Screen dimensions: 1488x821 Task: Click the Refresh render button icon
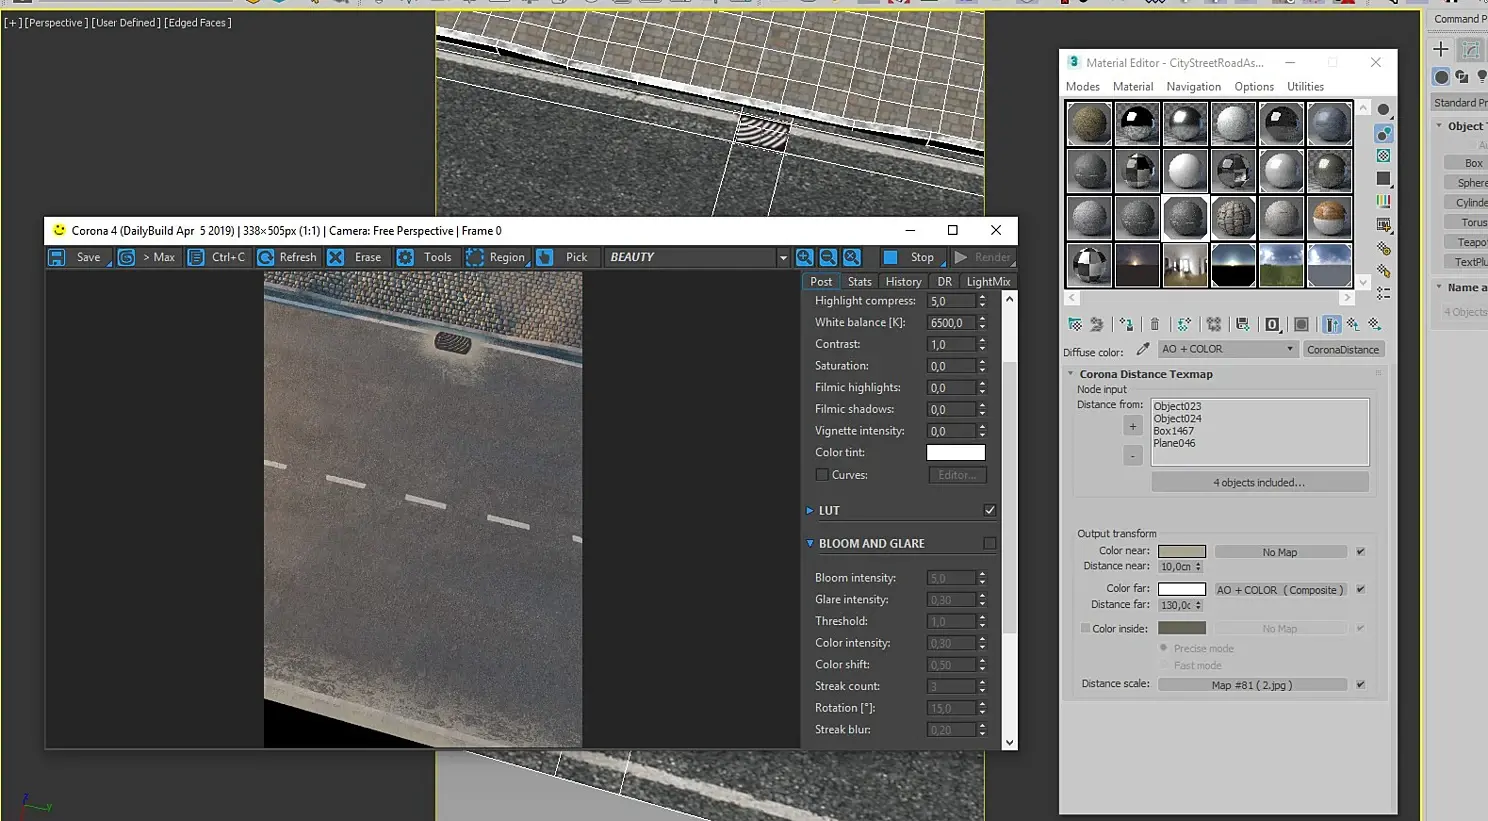click(x=266, y=257)
